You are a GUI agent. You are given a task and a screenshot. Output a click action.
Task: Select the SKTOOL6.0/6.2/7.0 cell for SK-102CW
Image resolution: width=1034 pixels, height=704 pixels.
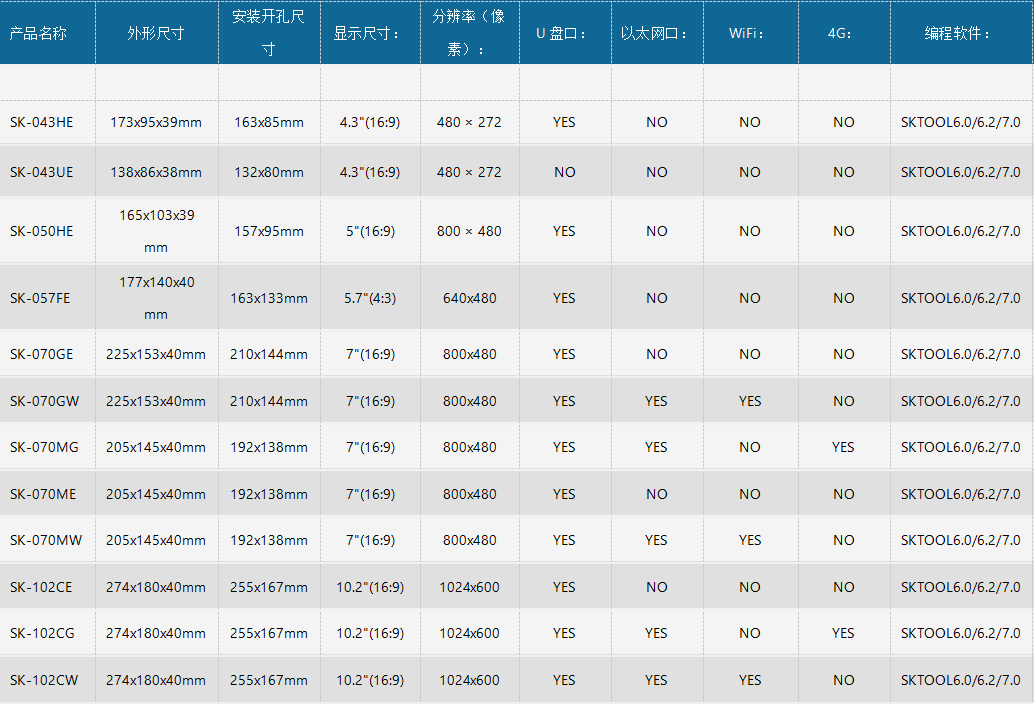(x=961, y=680)
